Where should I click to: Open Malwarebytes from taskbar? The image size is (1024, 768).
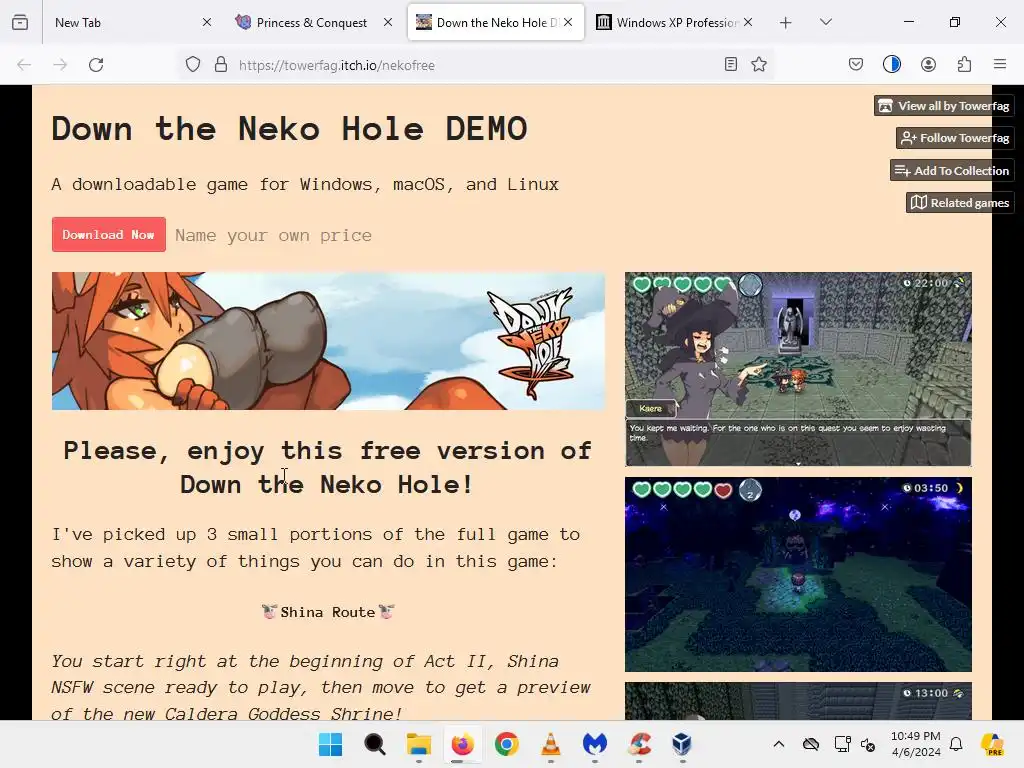tap(594, 744)
